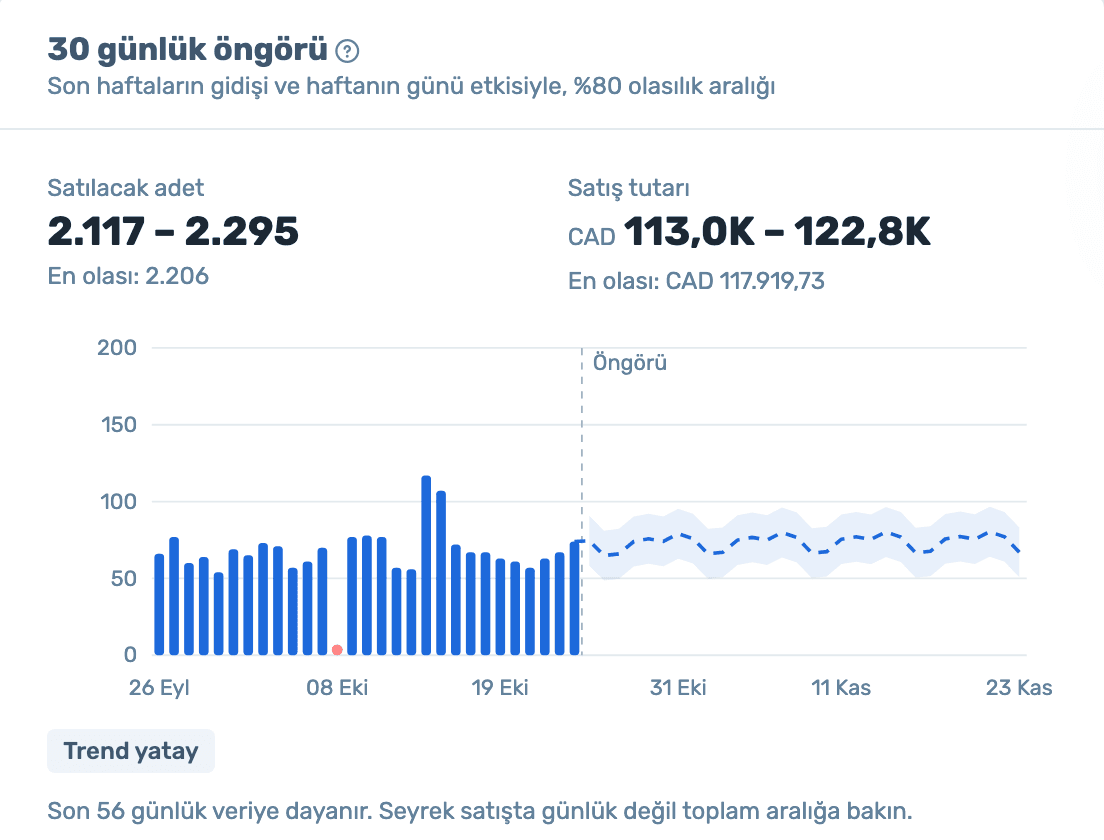The height and width of the screenshot is (840, 1104).
Task: Click the 50 y-axis value
Action: (123, 578)
